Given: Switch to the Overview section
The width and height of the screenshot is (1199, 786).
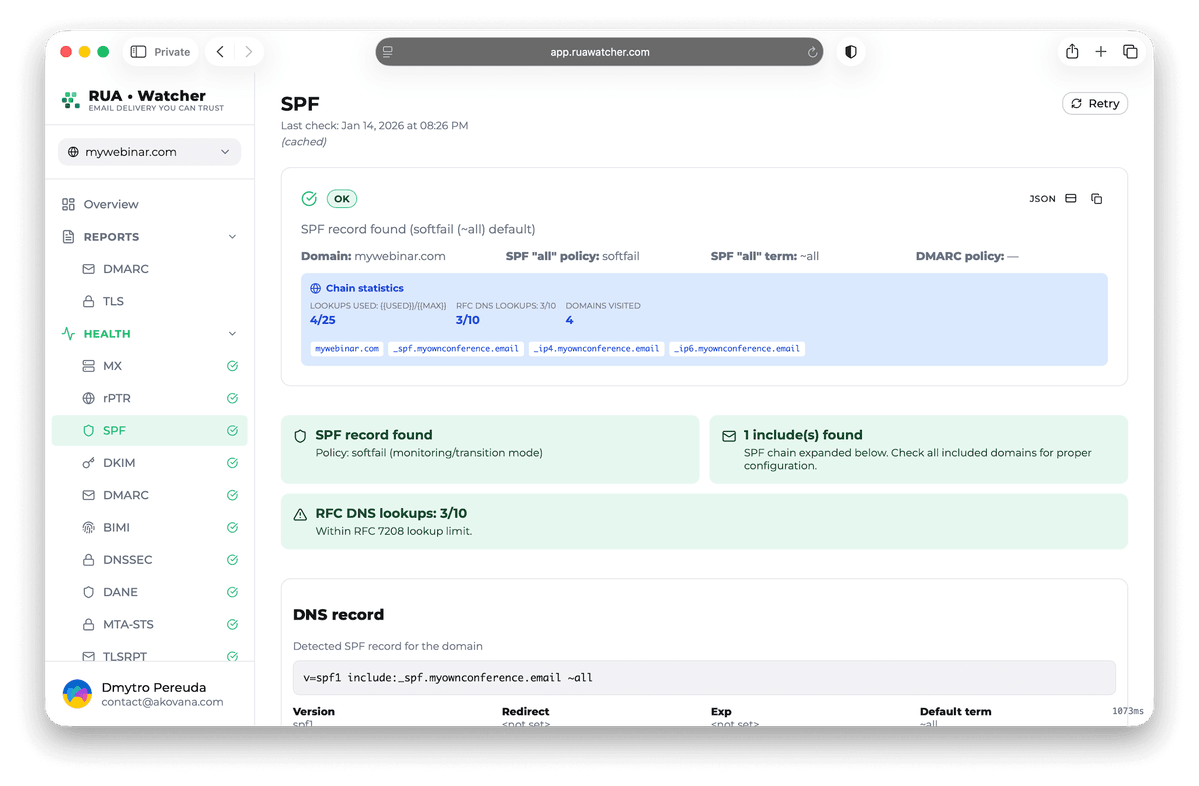Looking at the screenshot, I should pos(112,204).
